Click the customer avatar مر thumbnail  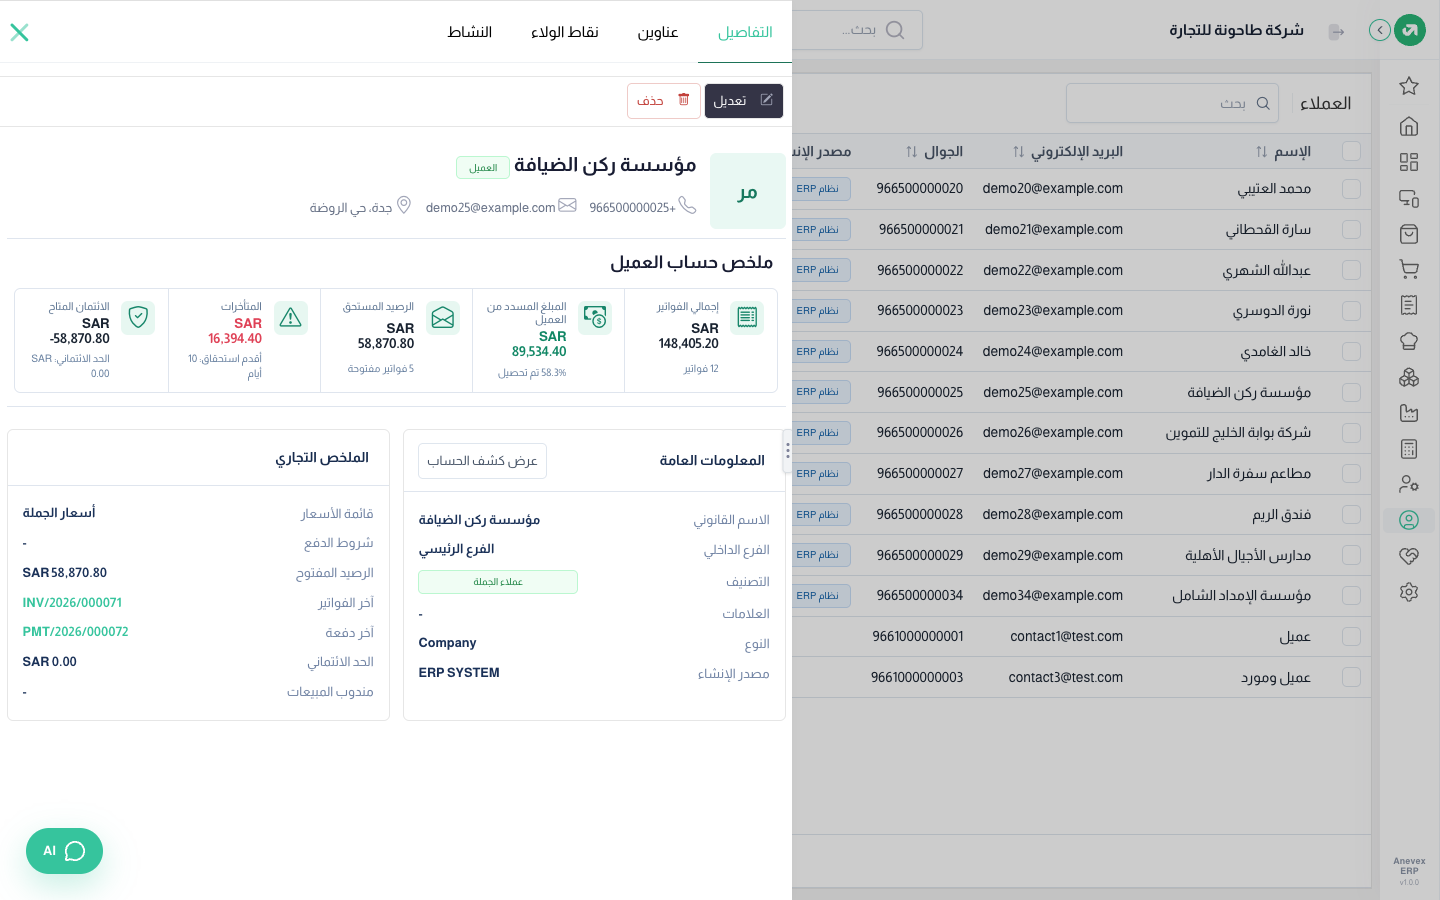coord(748,191)
